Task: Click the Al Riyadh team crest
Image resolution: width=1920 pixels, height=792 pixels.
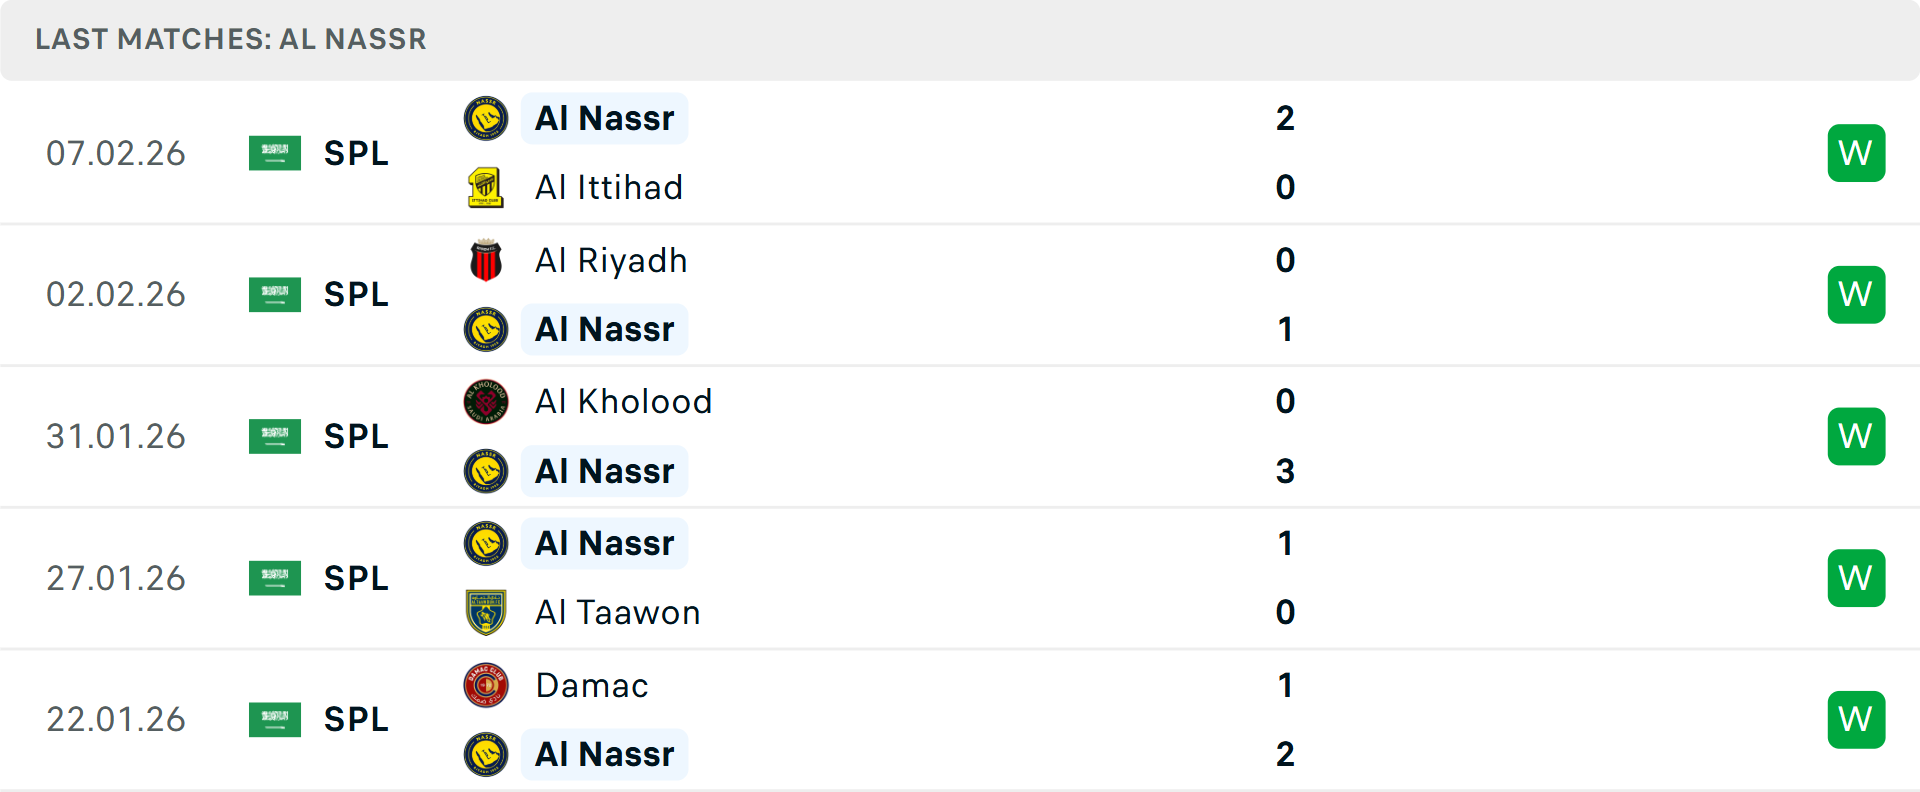Action: [x=485, y=260]
